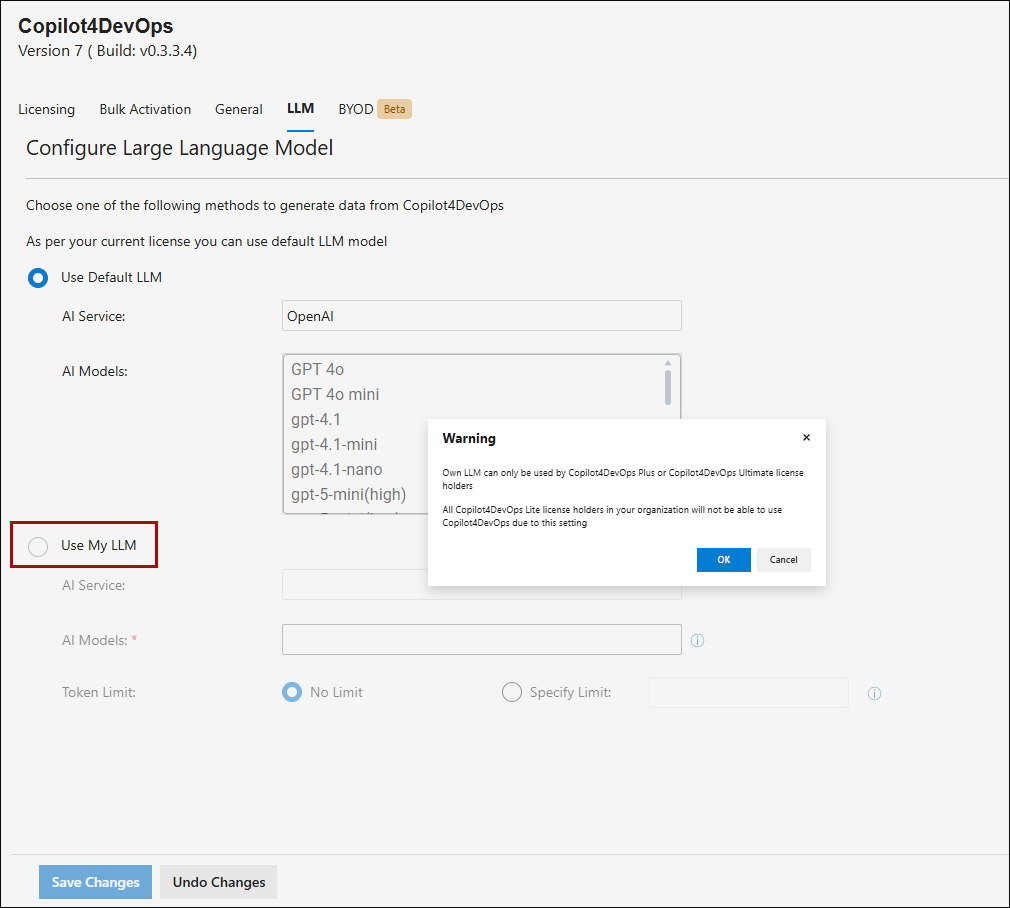This screenshot has height=908, width=1010.
Task: Click info icon next to AI Models field
Action: (x=698, y=640)
